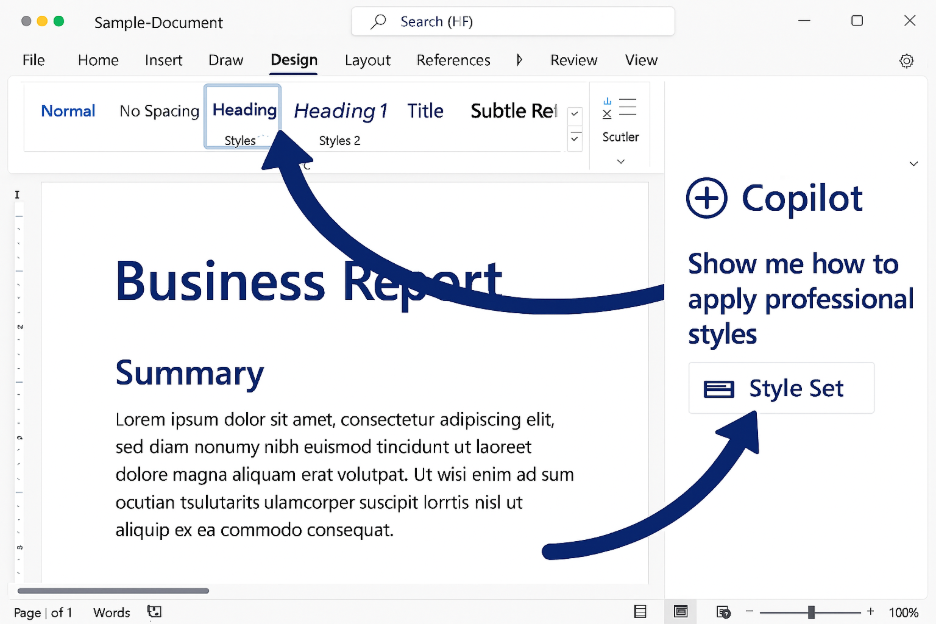Click the Sample-Document title
This screenshot has width=936, height=624.
[158, 23]
